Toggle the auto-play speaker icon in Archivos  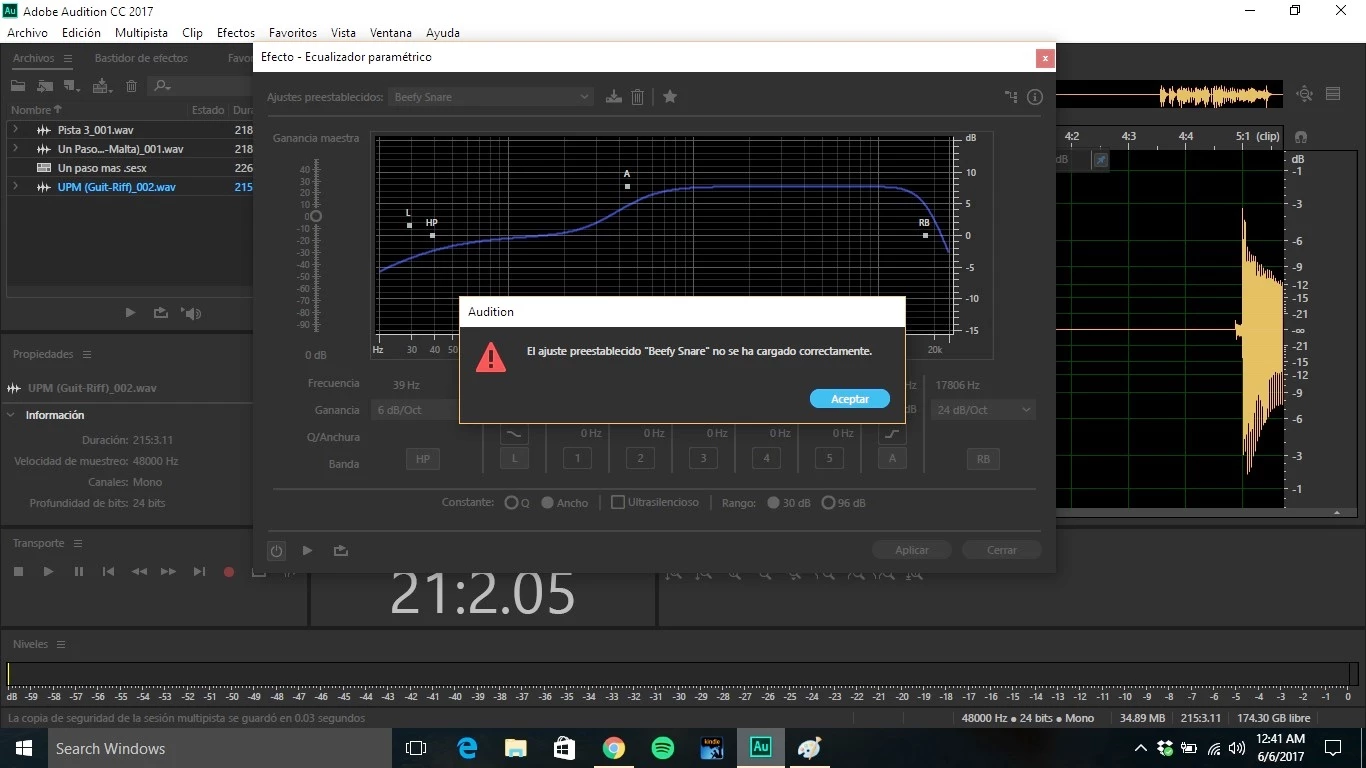[x=191, y=313]
